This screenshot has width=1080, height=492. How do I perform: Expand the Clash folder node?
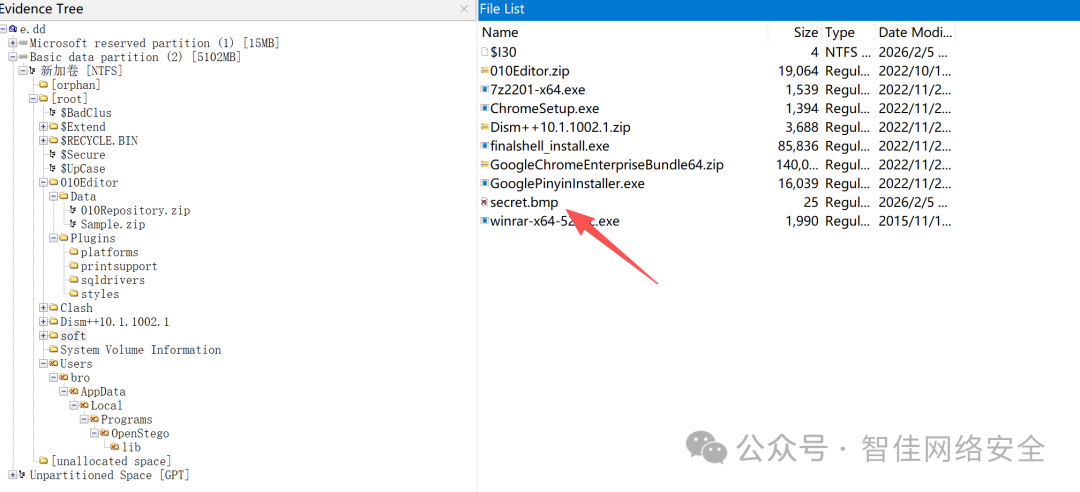tap(43, 308)
